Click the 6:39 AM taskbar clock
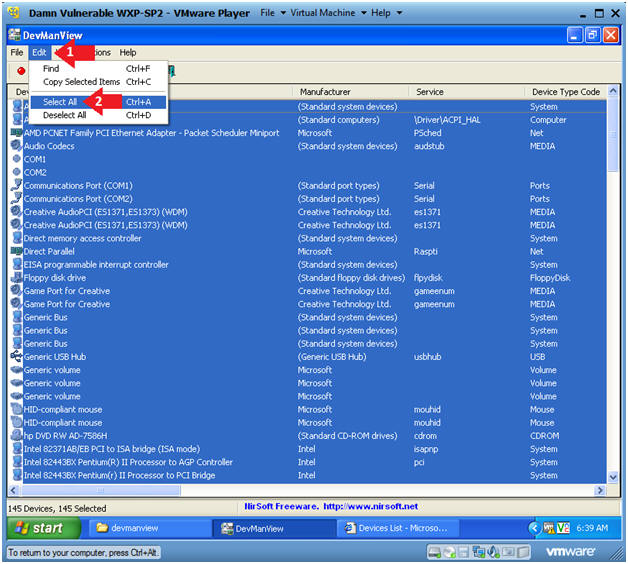The height and width of the screenshot is (564, 628). coord(592,528)
